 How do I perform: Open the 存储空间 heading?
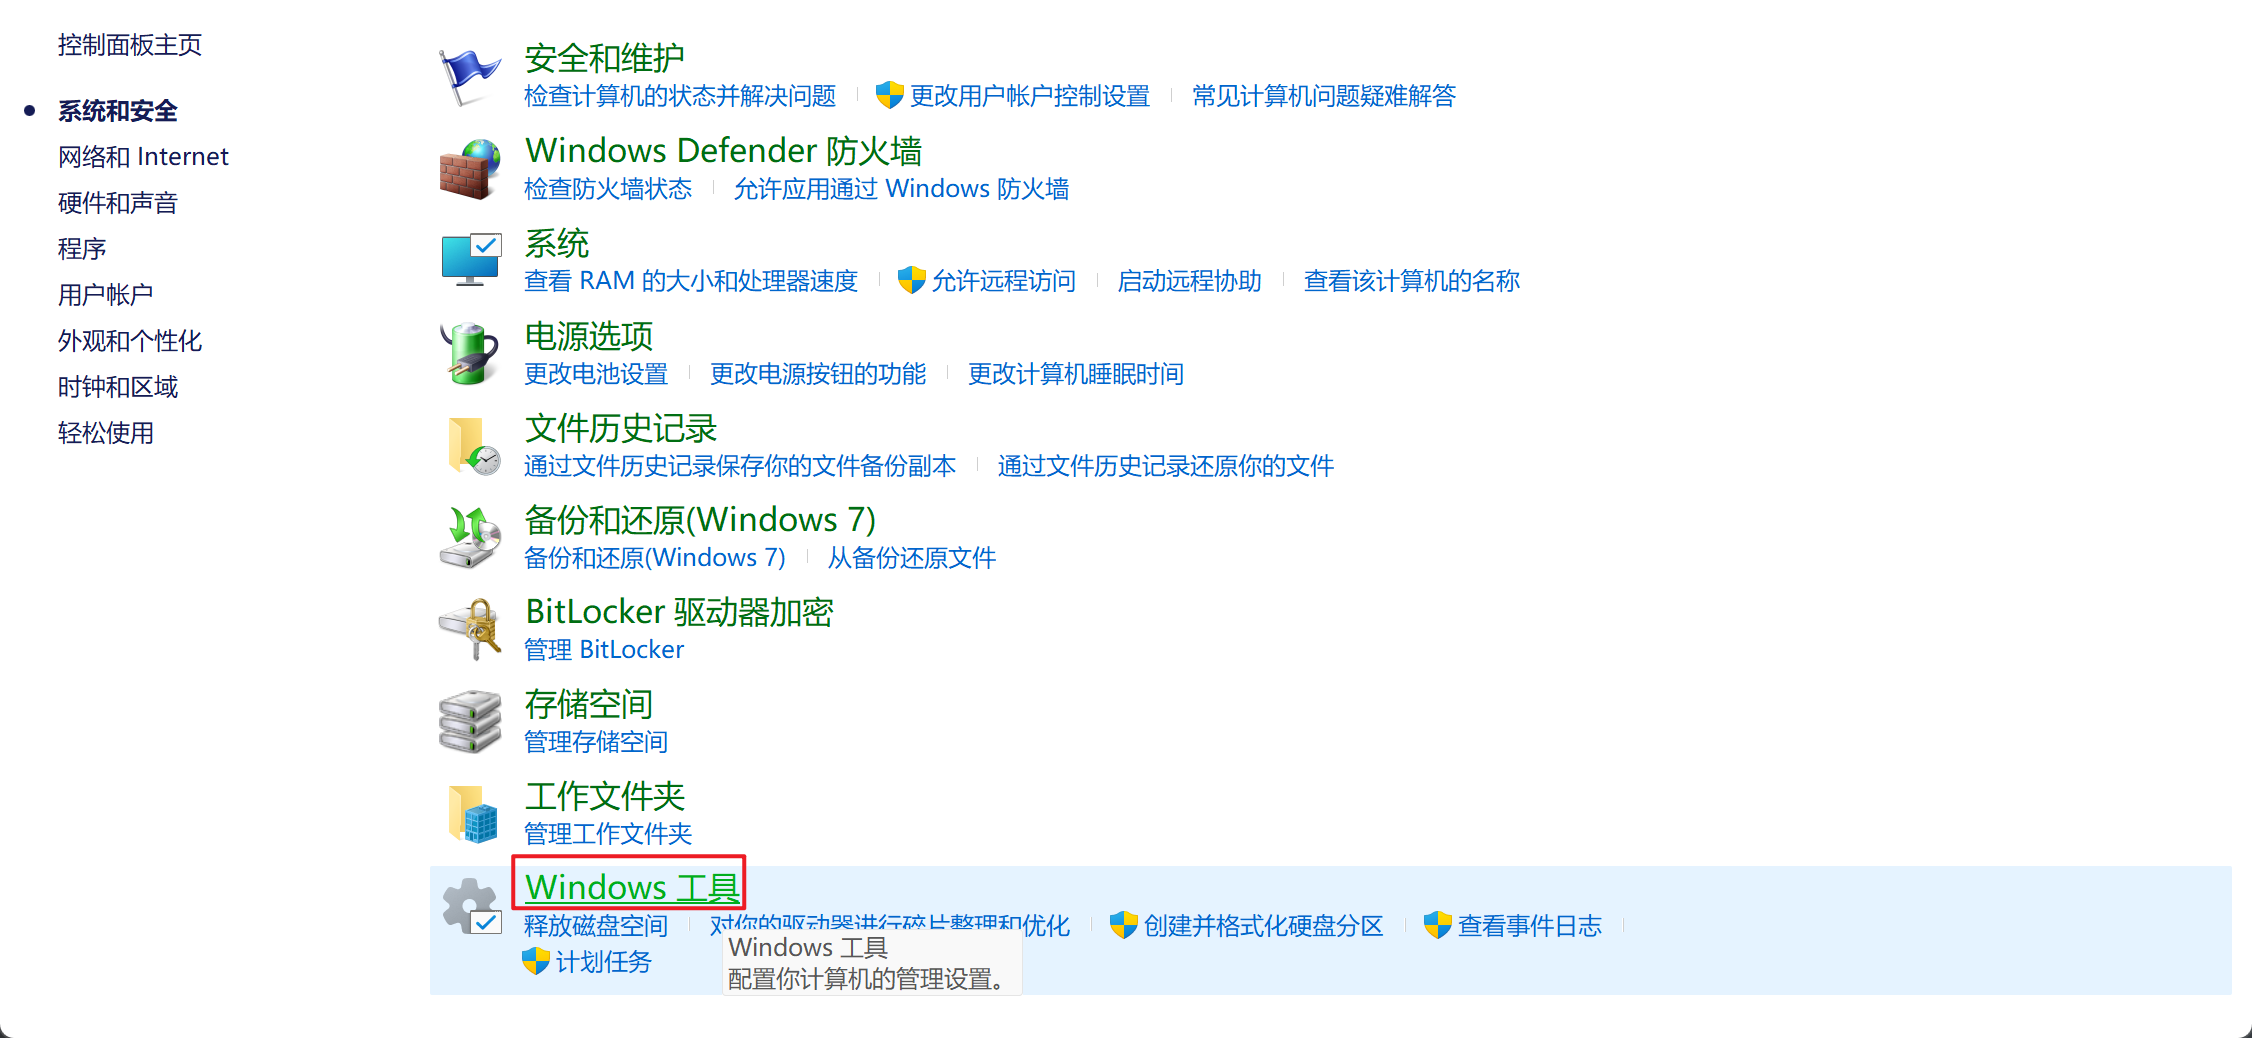(x=589, y=704)
